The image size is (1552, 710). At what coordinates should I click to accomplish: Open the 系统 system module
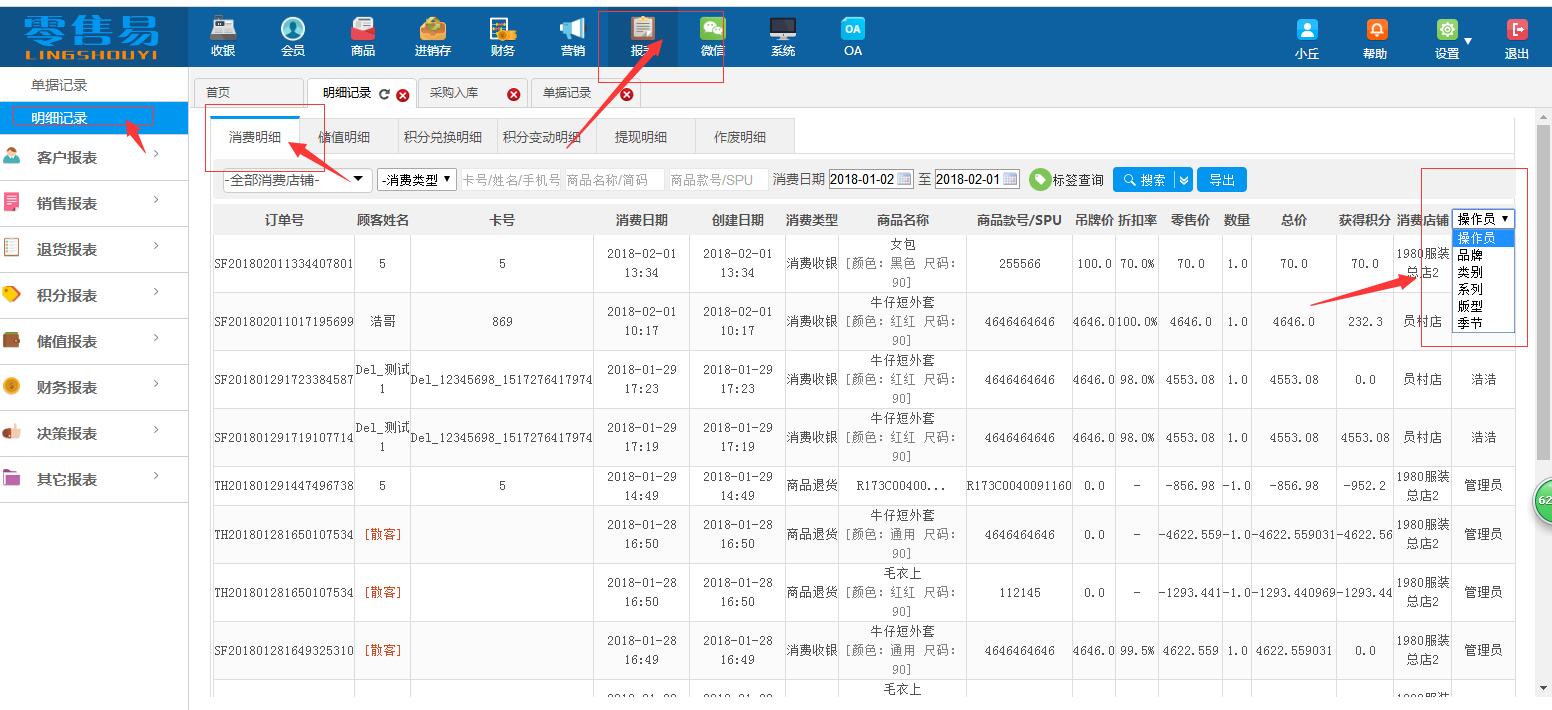tap(781, 35)
